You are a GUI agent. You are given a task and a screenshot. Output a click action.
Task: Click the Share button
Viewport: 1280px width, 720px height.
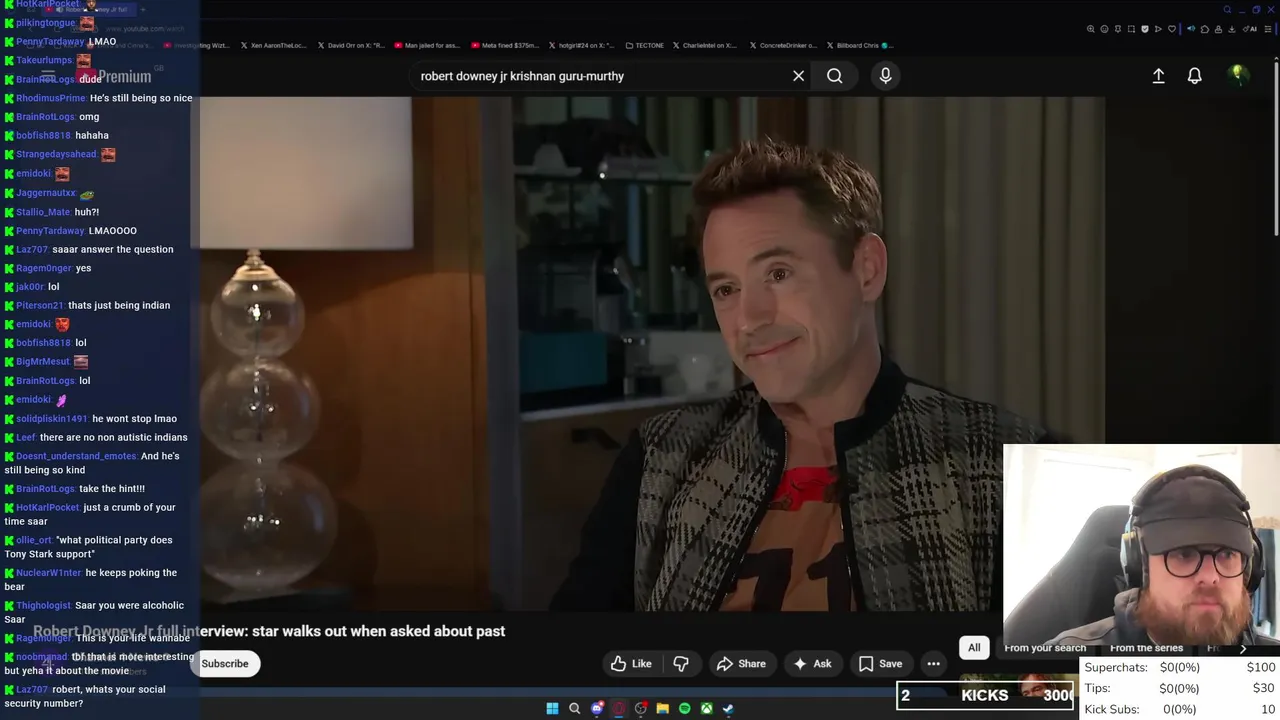(x=741, y=664)
